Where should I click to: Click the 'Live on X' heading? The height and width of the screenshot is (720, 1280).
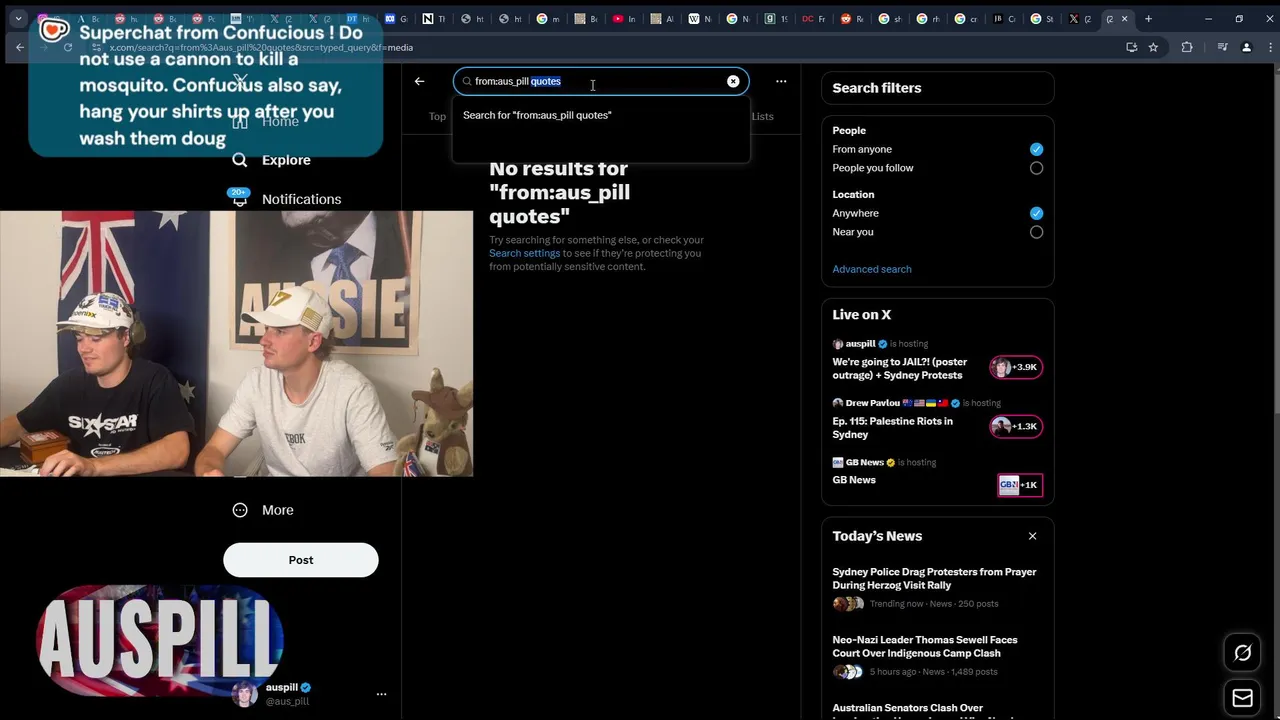click(x=861, y=315)
